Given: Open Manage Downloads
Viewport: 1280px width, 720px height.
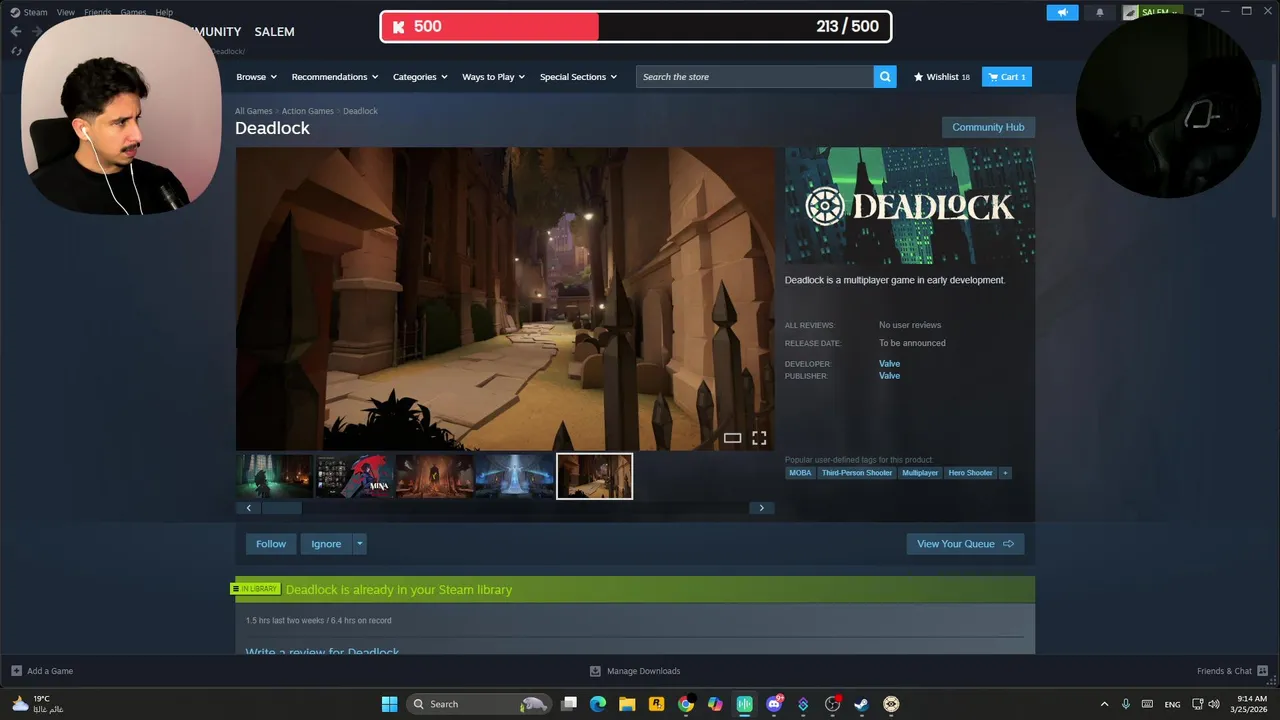Looking at the screenshot, I should (x=635, y=671).
